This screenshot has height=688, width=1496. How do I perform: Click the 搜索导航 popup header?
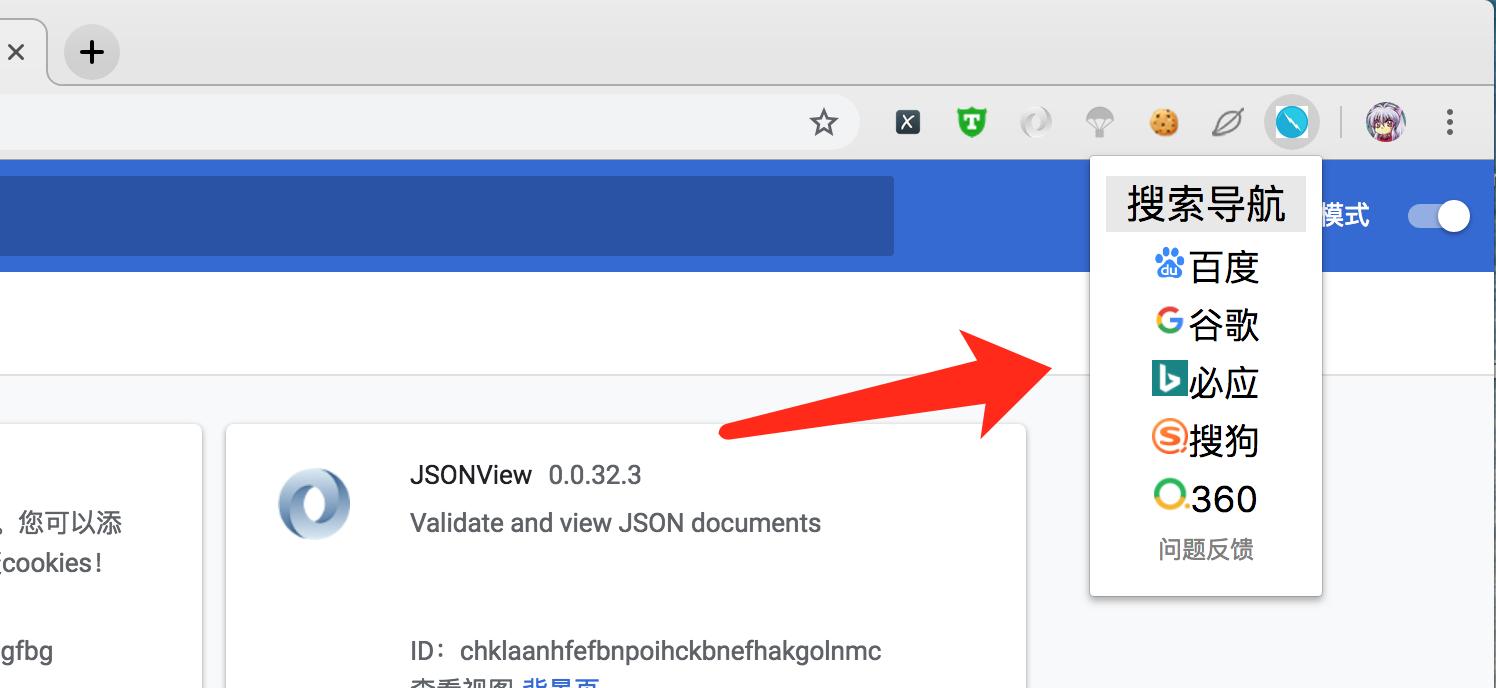(1206, 204)
